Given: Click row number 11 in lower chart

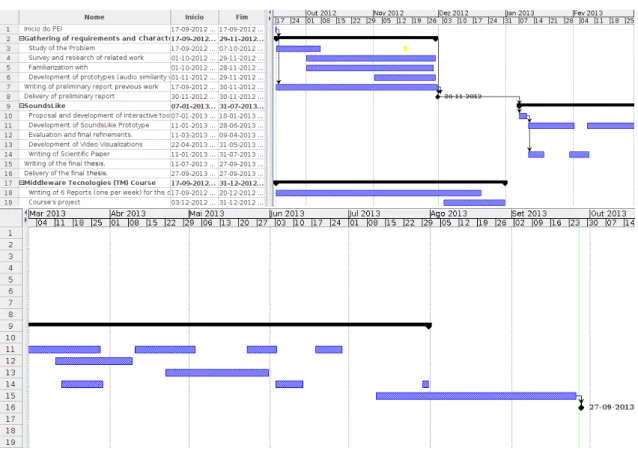Looking at the screenshot, I should [10, 349].
